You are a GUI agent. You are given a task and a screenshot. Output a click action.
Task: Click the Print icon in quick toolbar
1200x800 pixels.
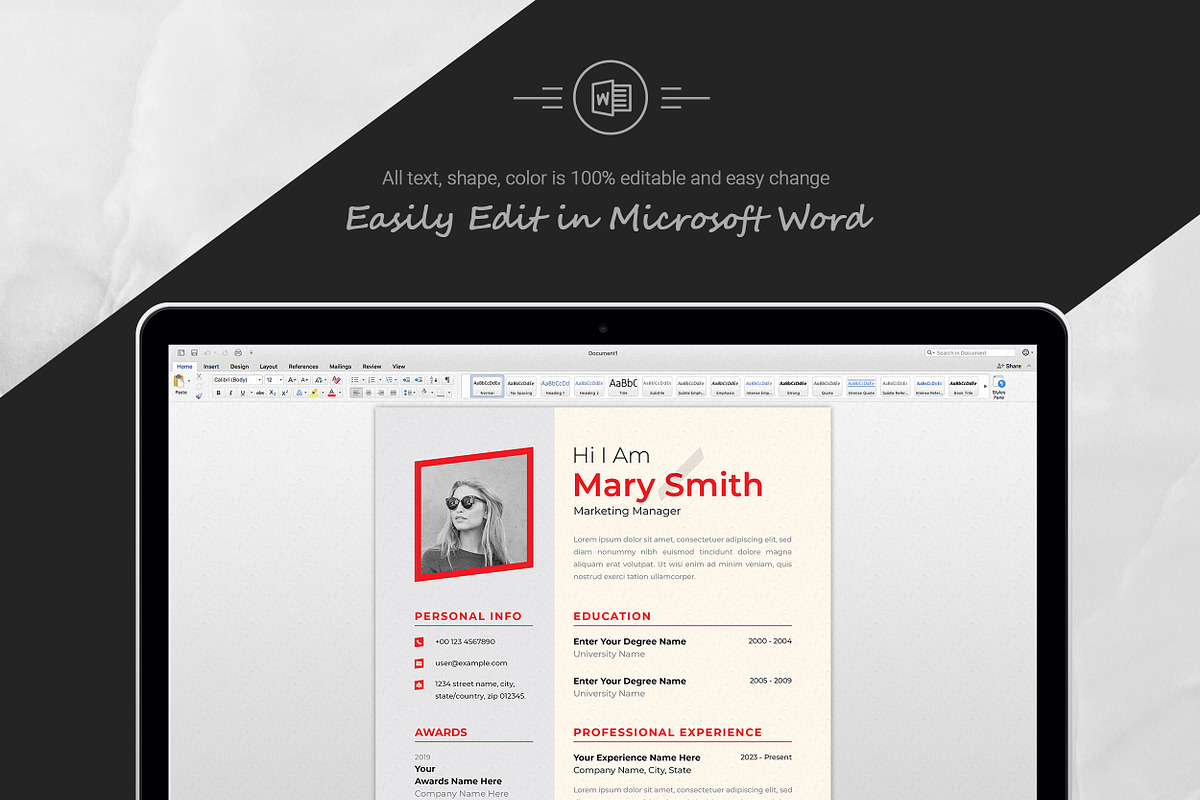tap(238, 352)
